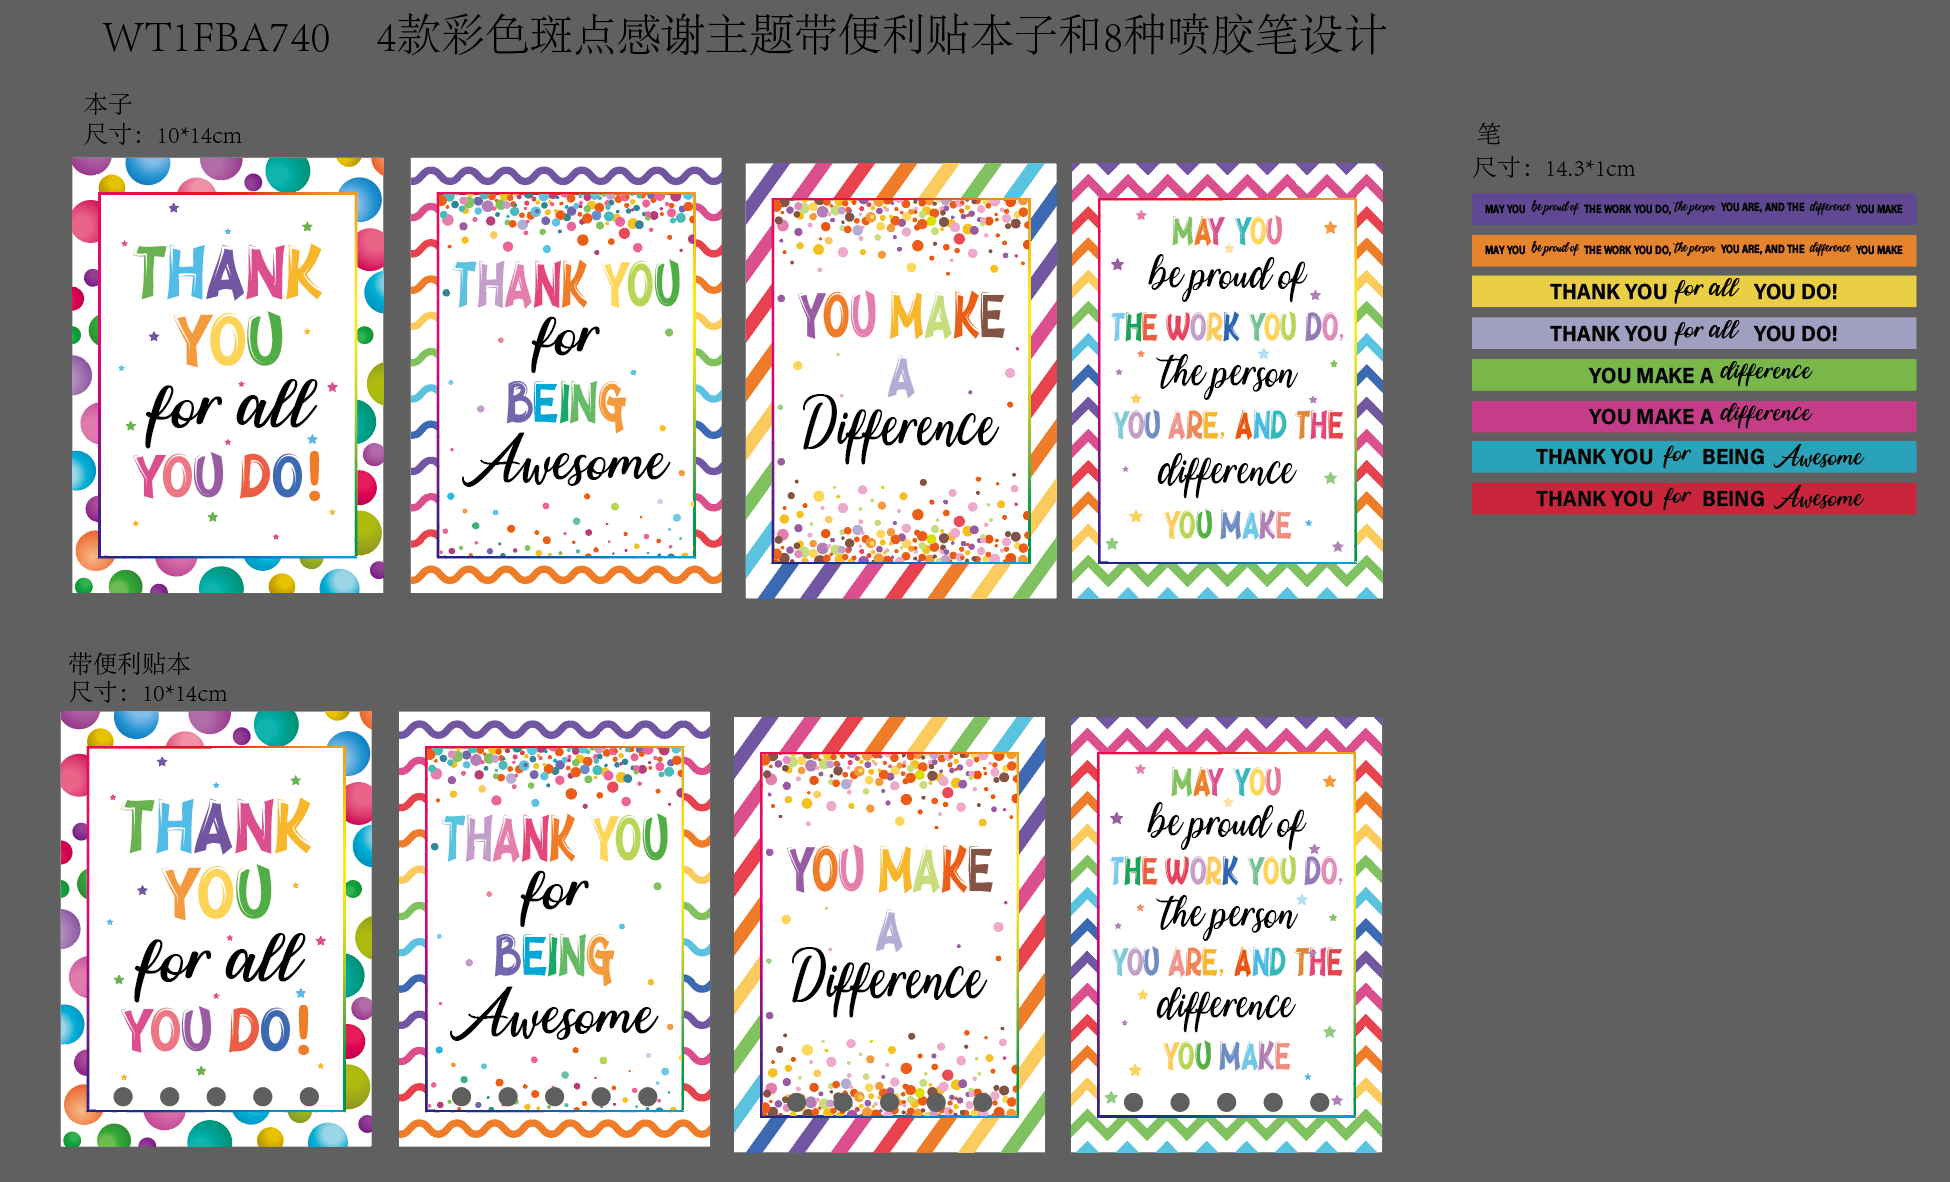Viewport: 1950px width, 1182px height.
Task: Select the top-row chevron border "May You" notebook
Action: coord(1227,381)
